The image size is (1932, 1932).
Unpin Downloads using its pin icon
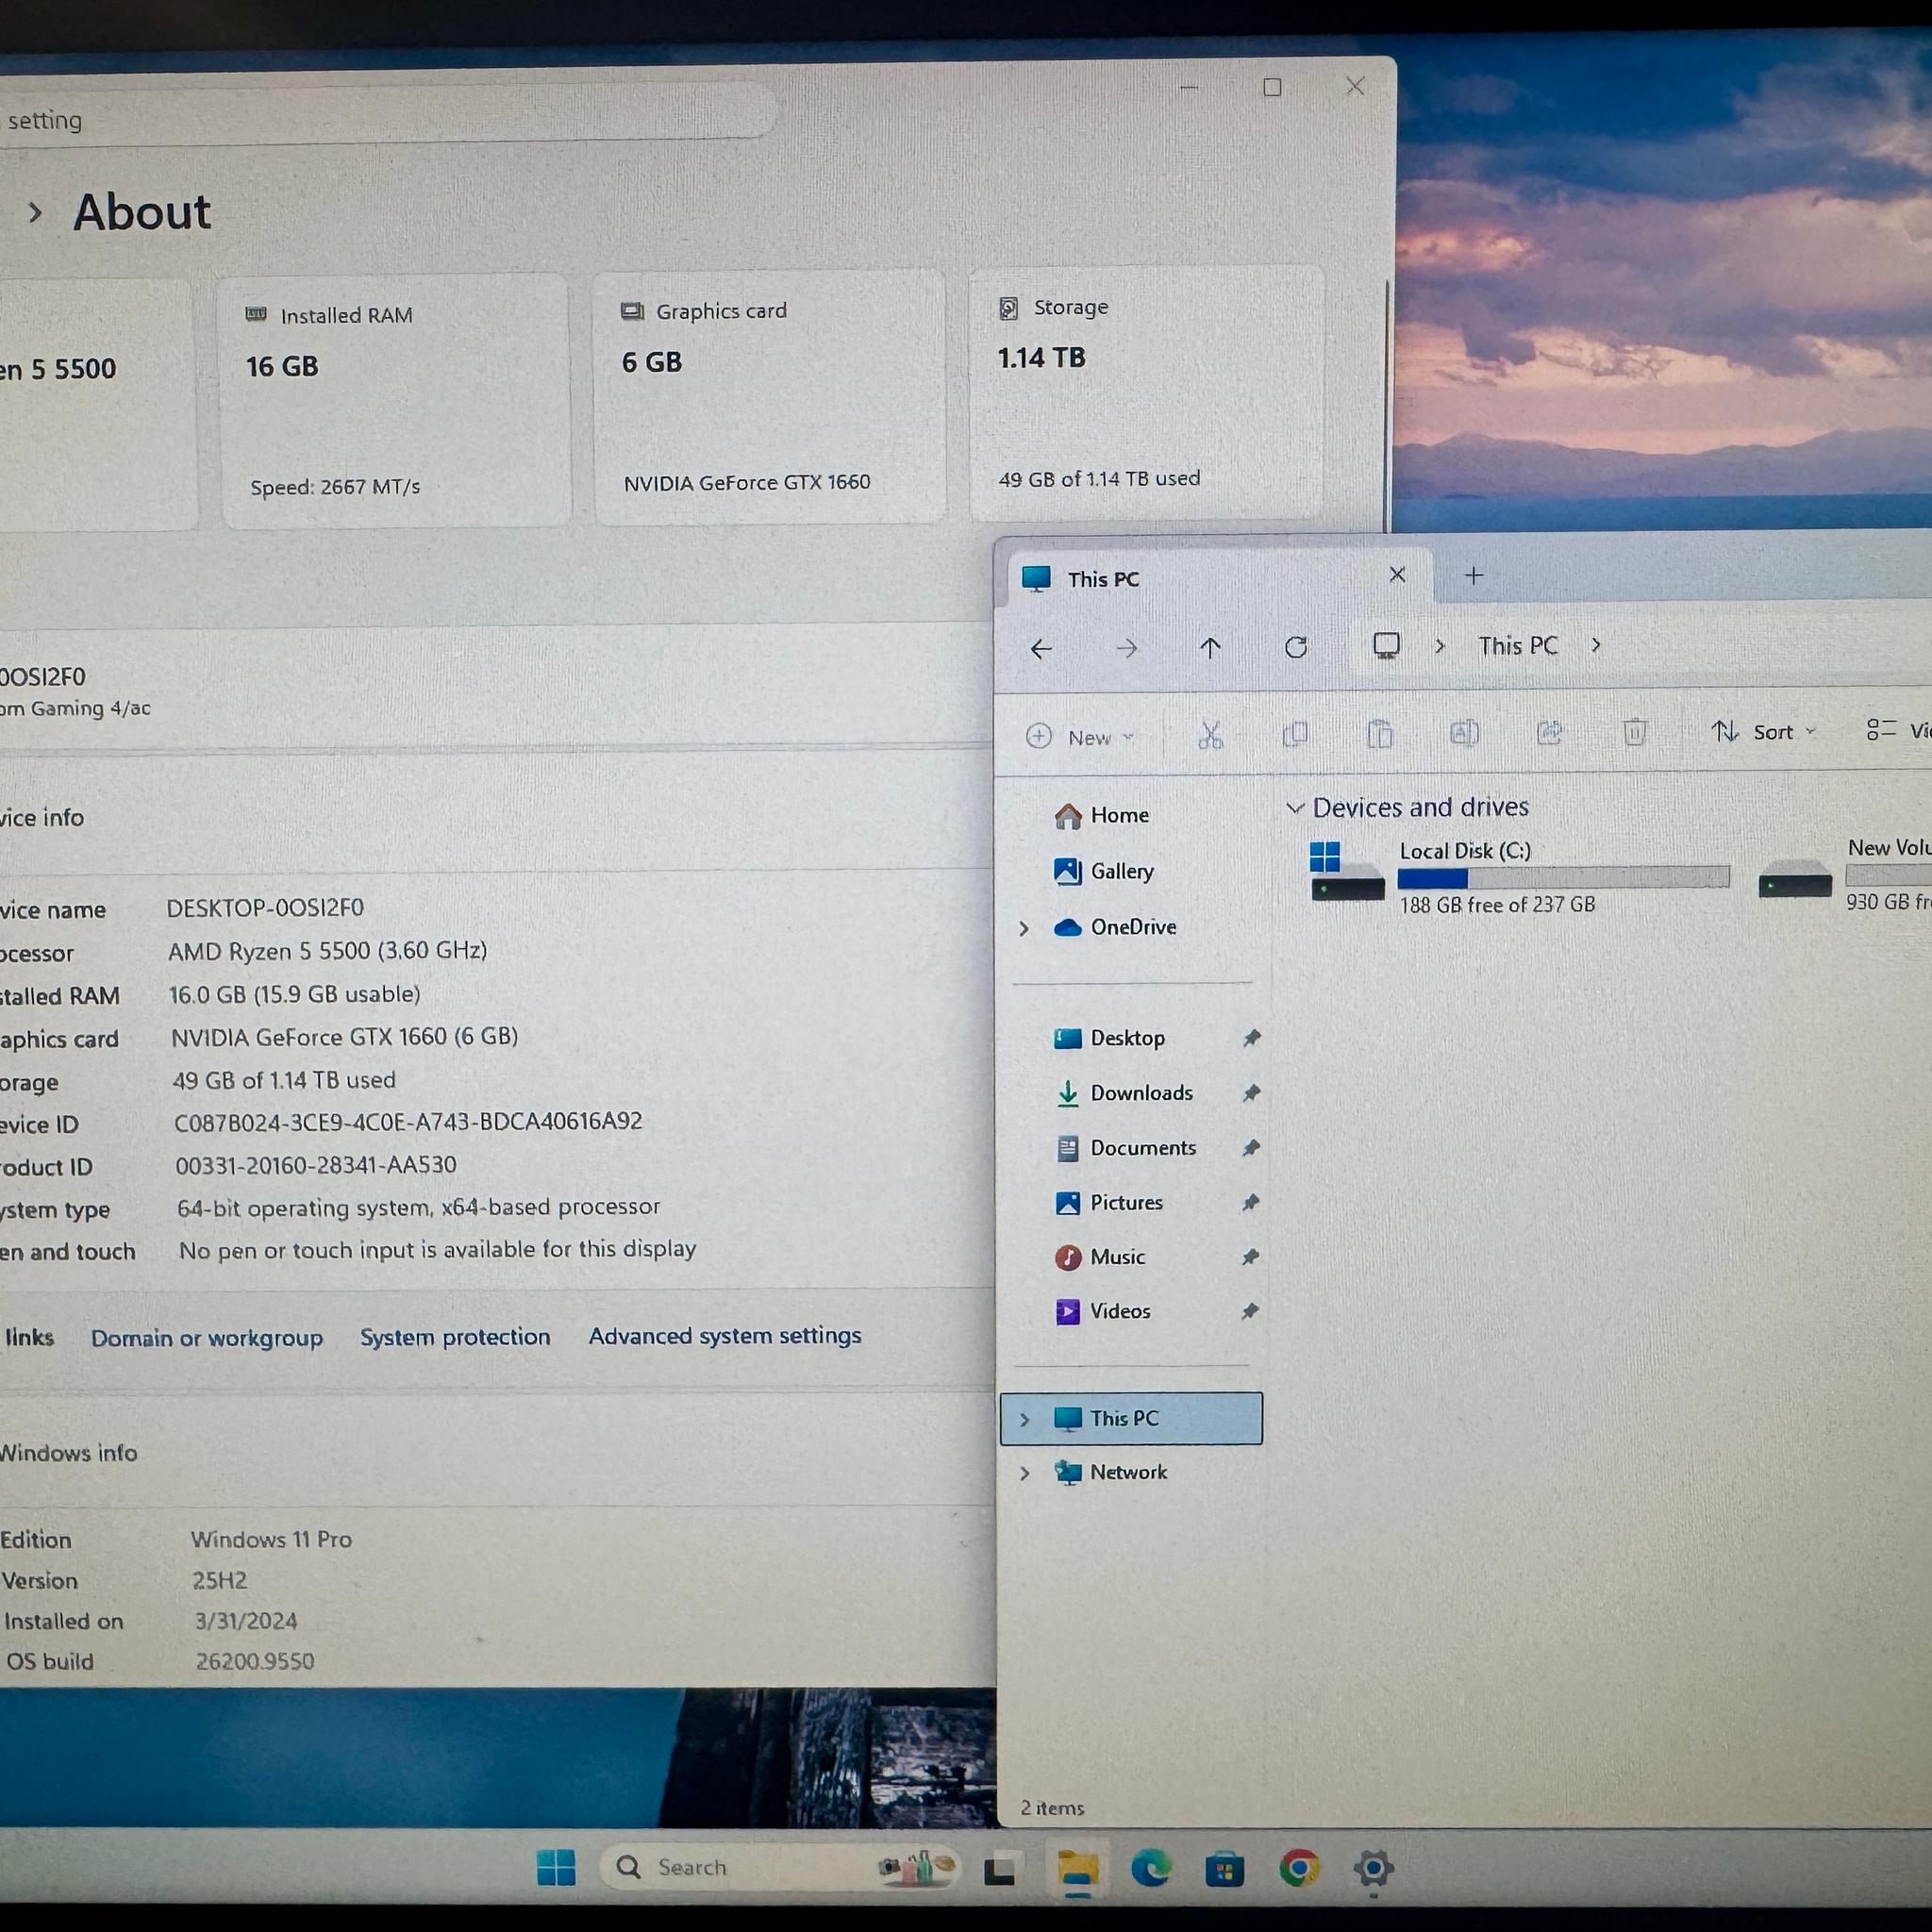coord(1251,1093)
